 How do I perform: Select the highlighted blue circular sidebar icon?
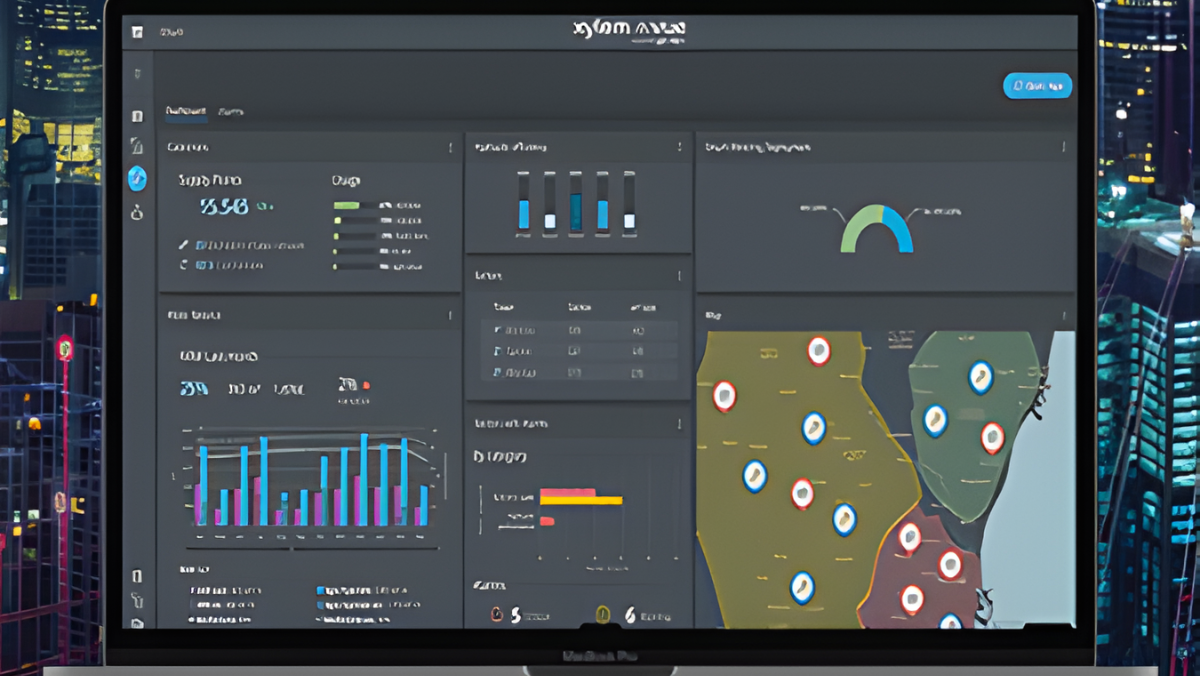[x=137, y=179]
